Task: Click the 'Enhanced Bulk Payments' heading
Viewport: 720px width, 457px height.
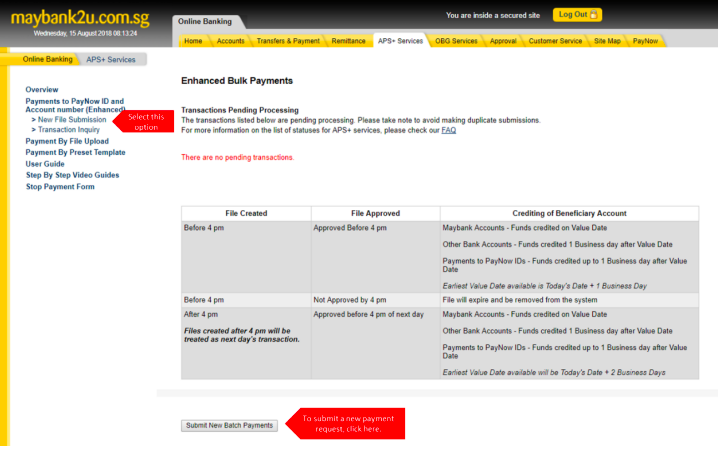Action: coord(237,81)
